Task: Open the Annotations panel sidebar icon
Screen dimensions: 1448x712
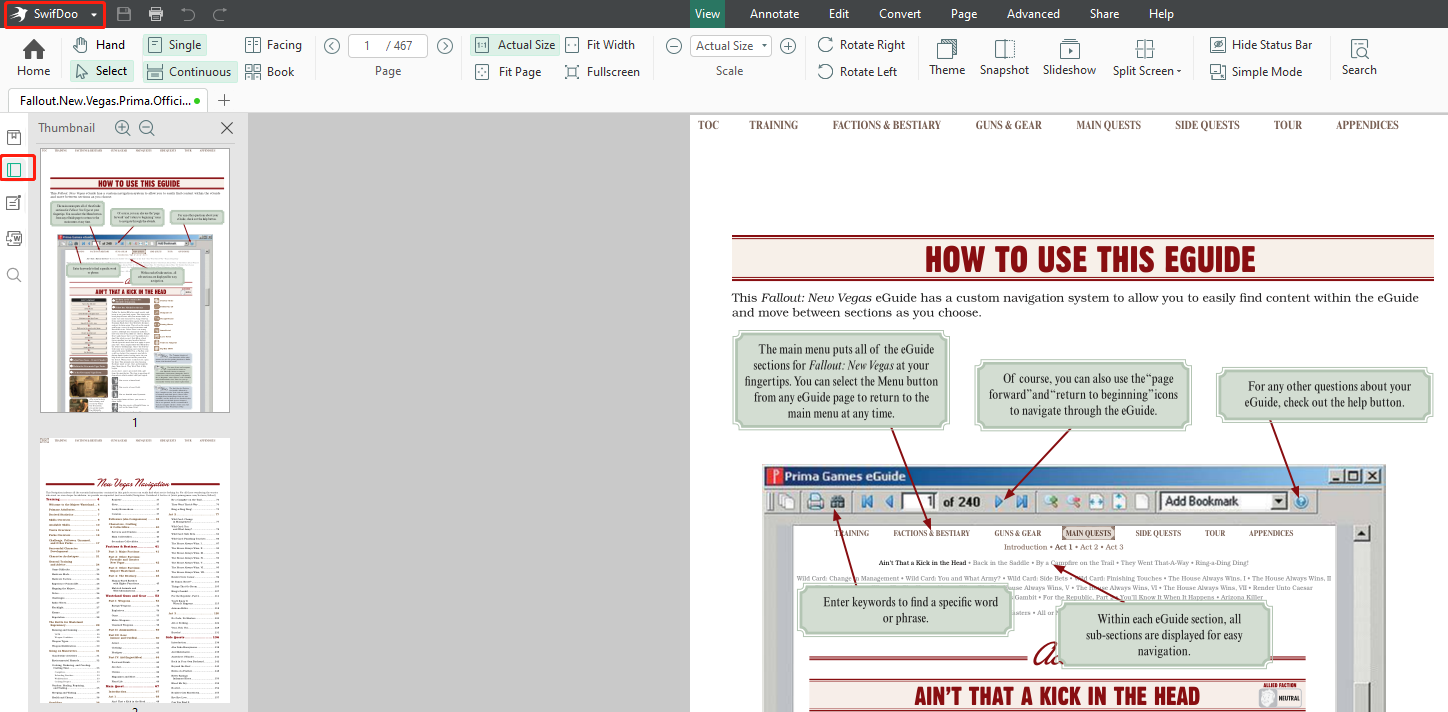Action: tap(14, 203)
